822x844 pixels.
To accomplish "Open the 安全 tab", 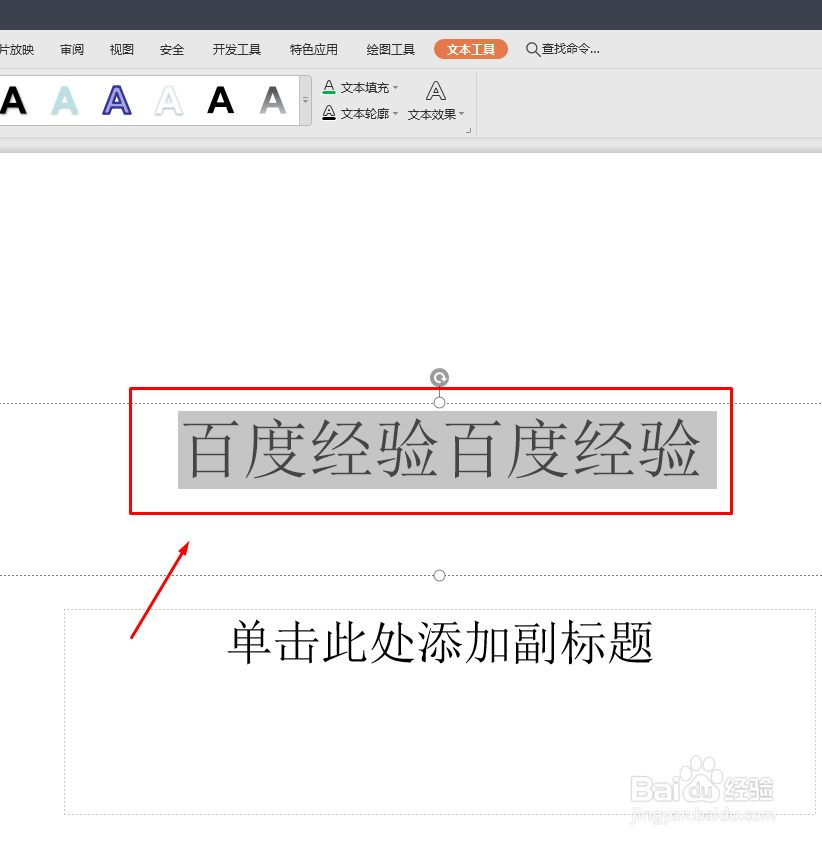I will click(172, 50).
